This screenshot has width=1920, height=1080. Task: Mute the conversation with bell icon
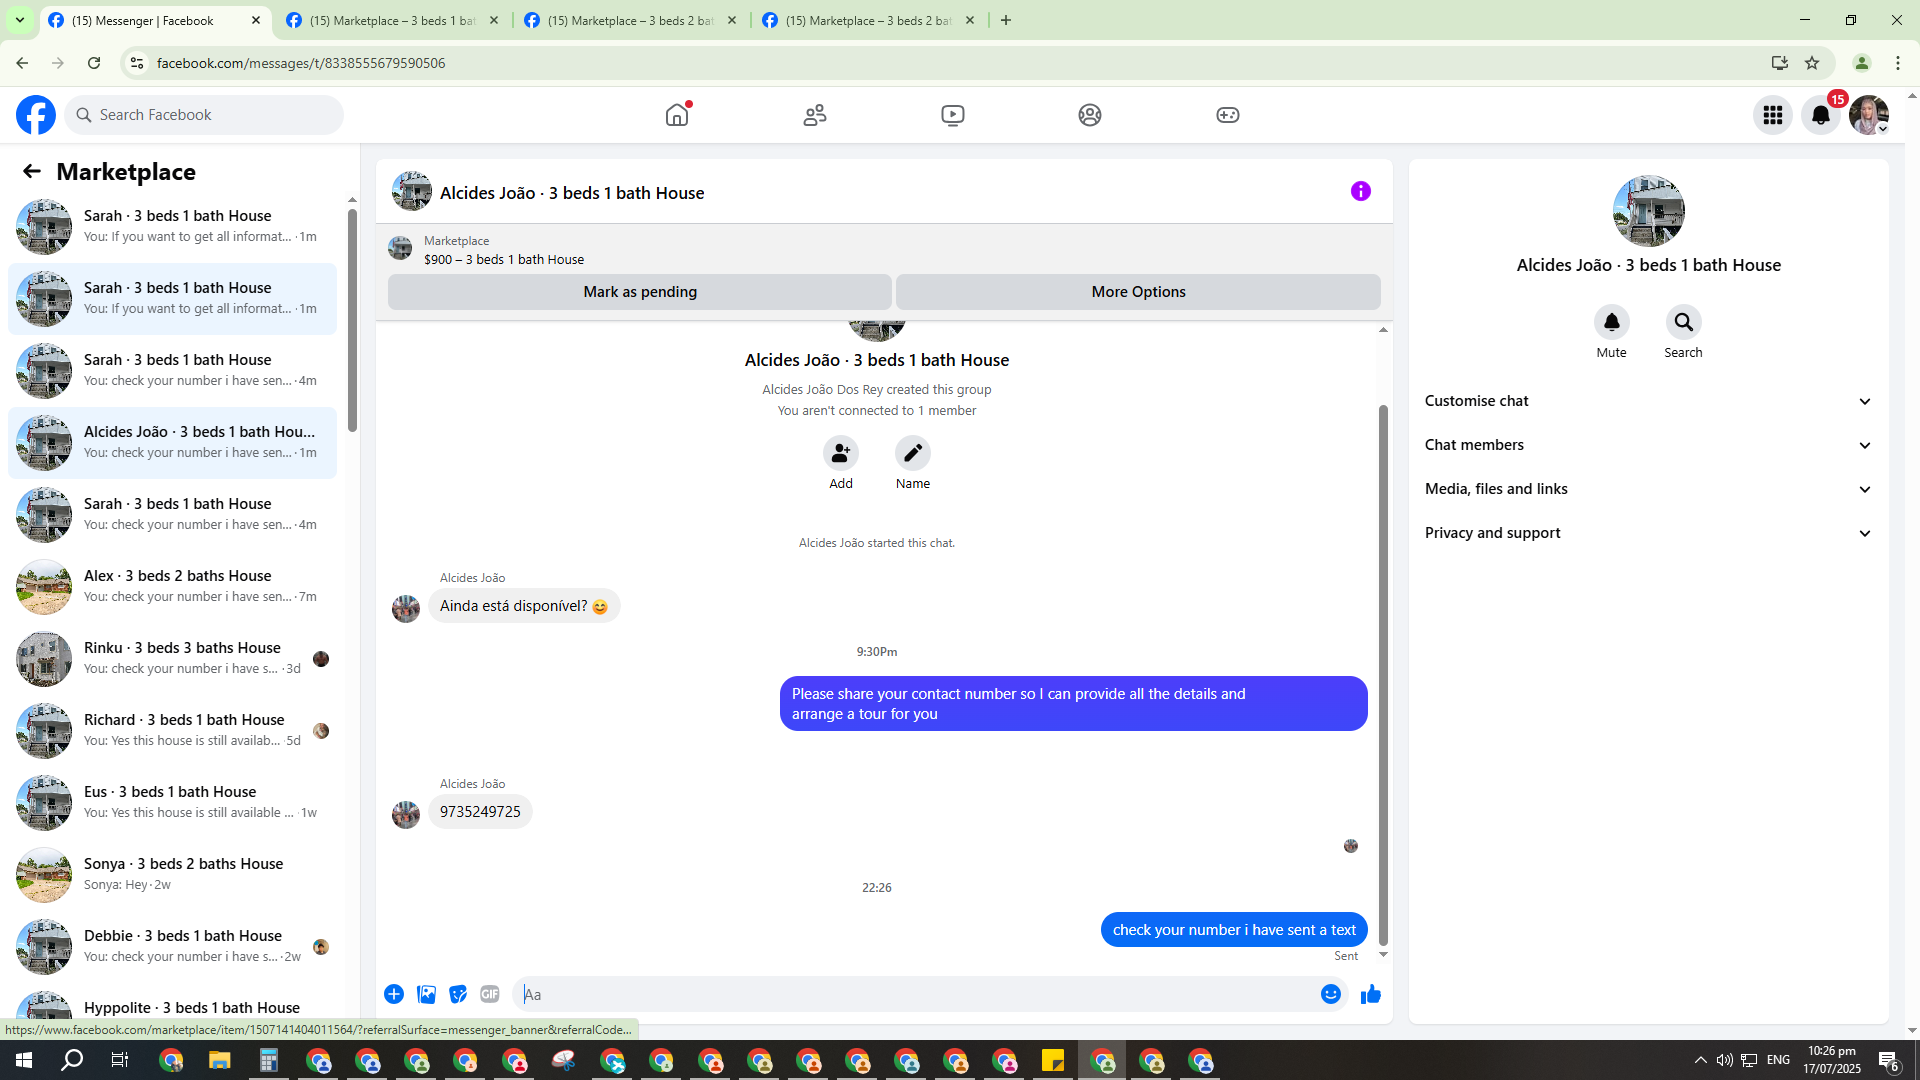tap(1612, 322)
